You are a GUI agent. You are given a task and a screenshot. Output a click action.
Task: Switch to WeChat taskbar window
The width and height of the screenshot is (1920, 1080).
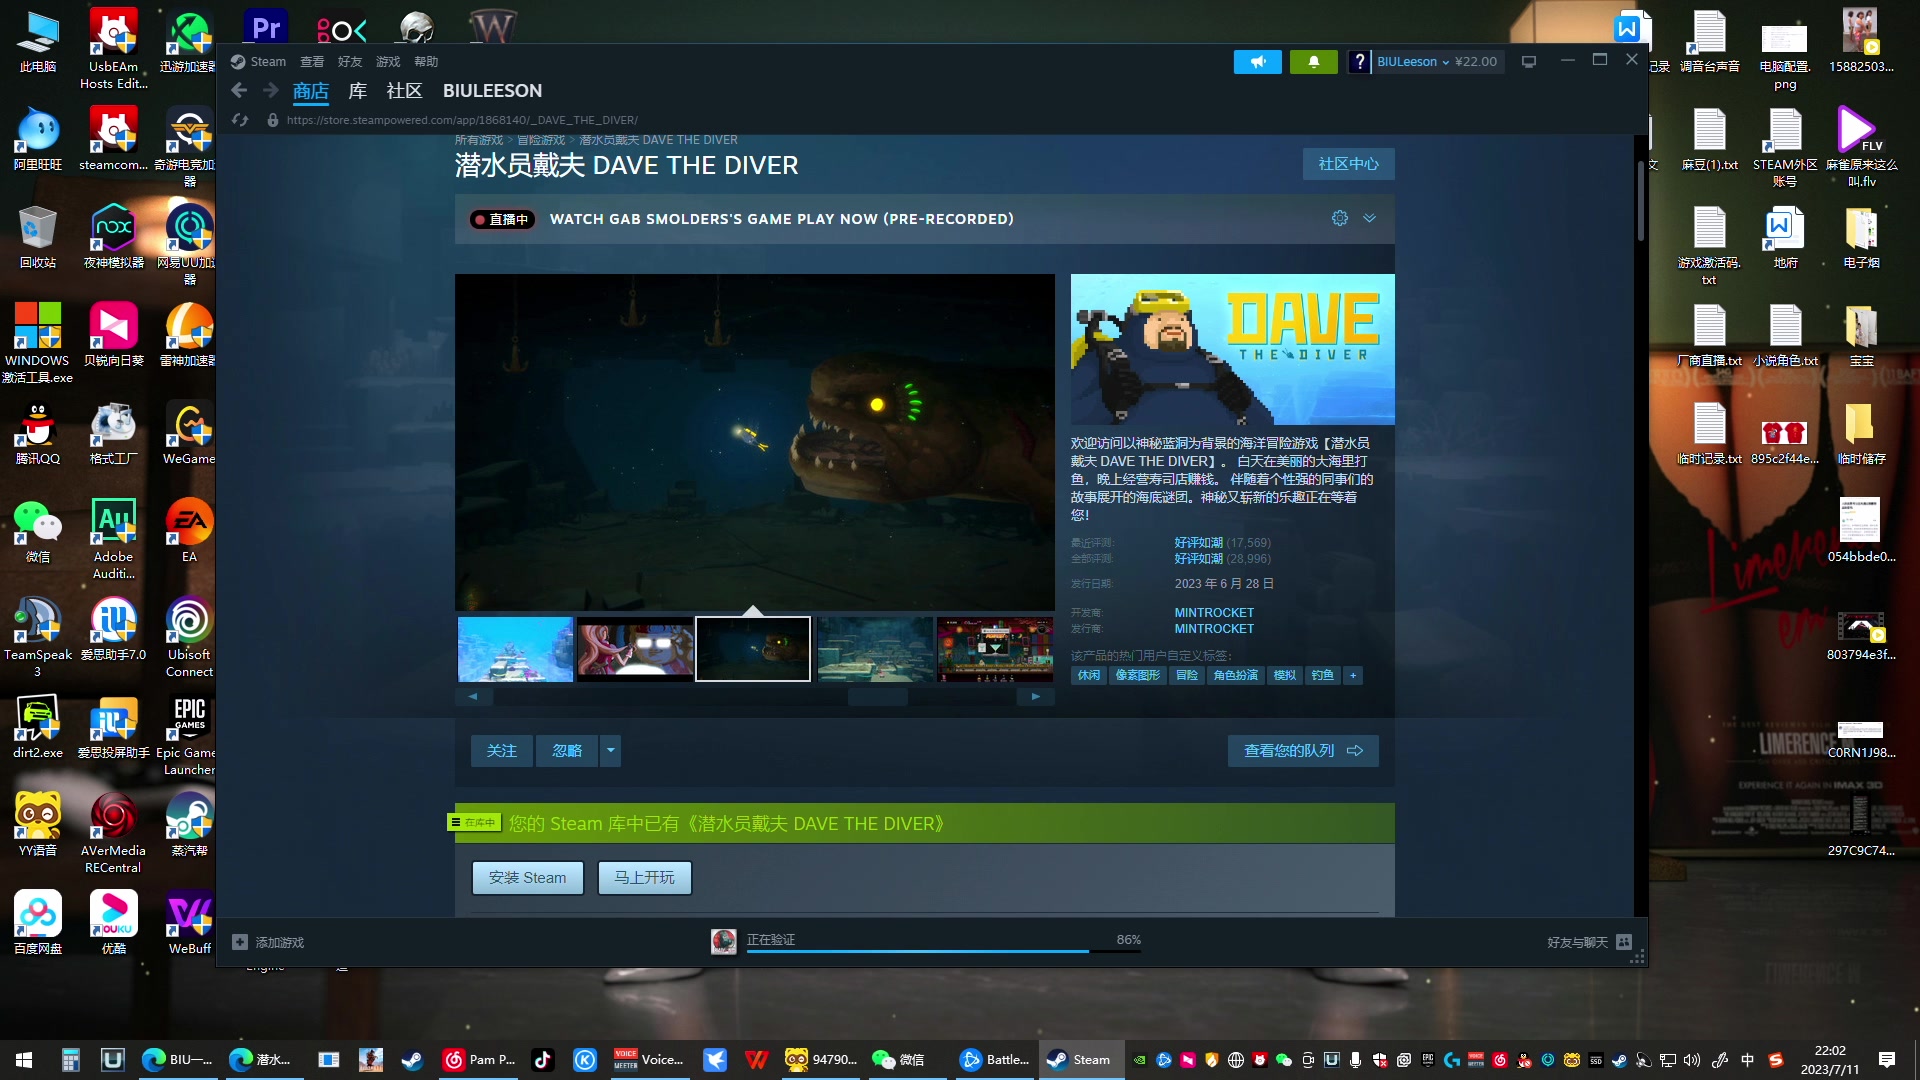(x=898, y=1060)
